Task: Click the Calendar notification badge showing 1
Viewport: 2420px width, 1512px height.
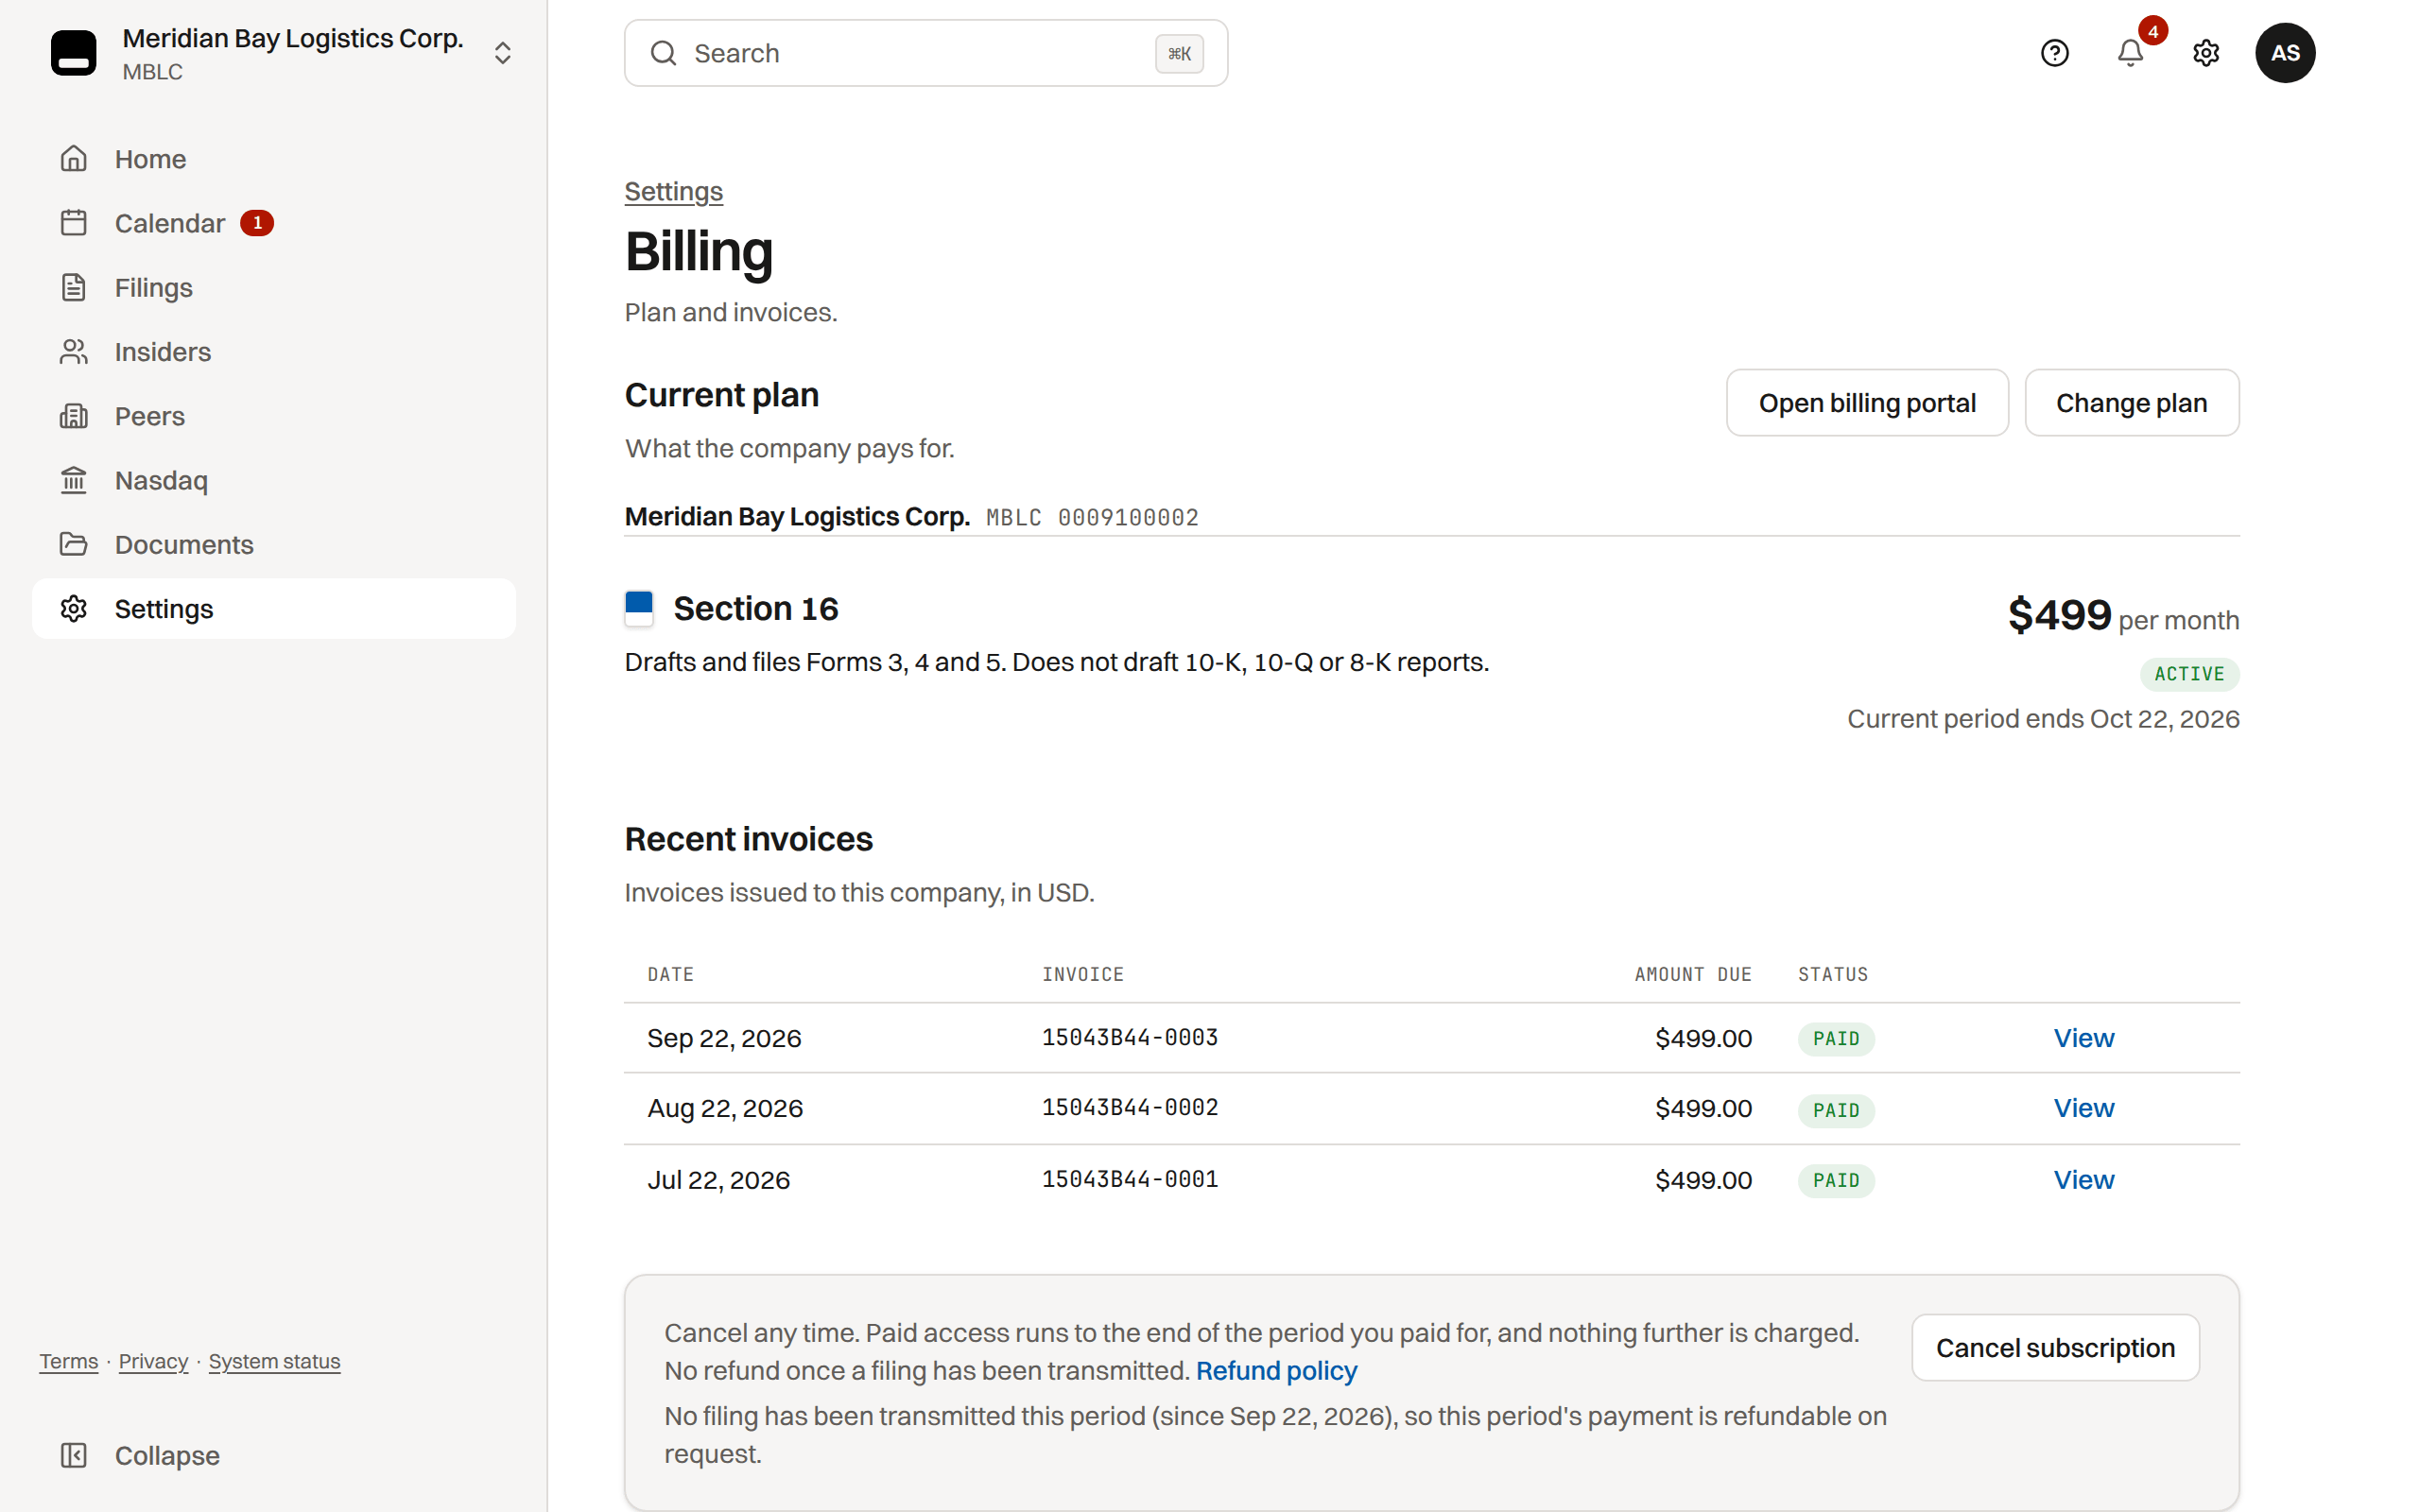Action: (x=257, y=223)
